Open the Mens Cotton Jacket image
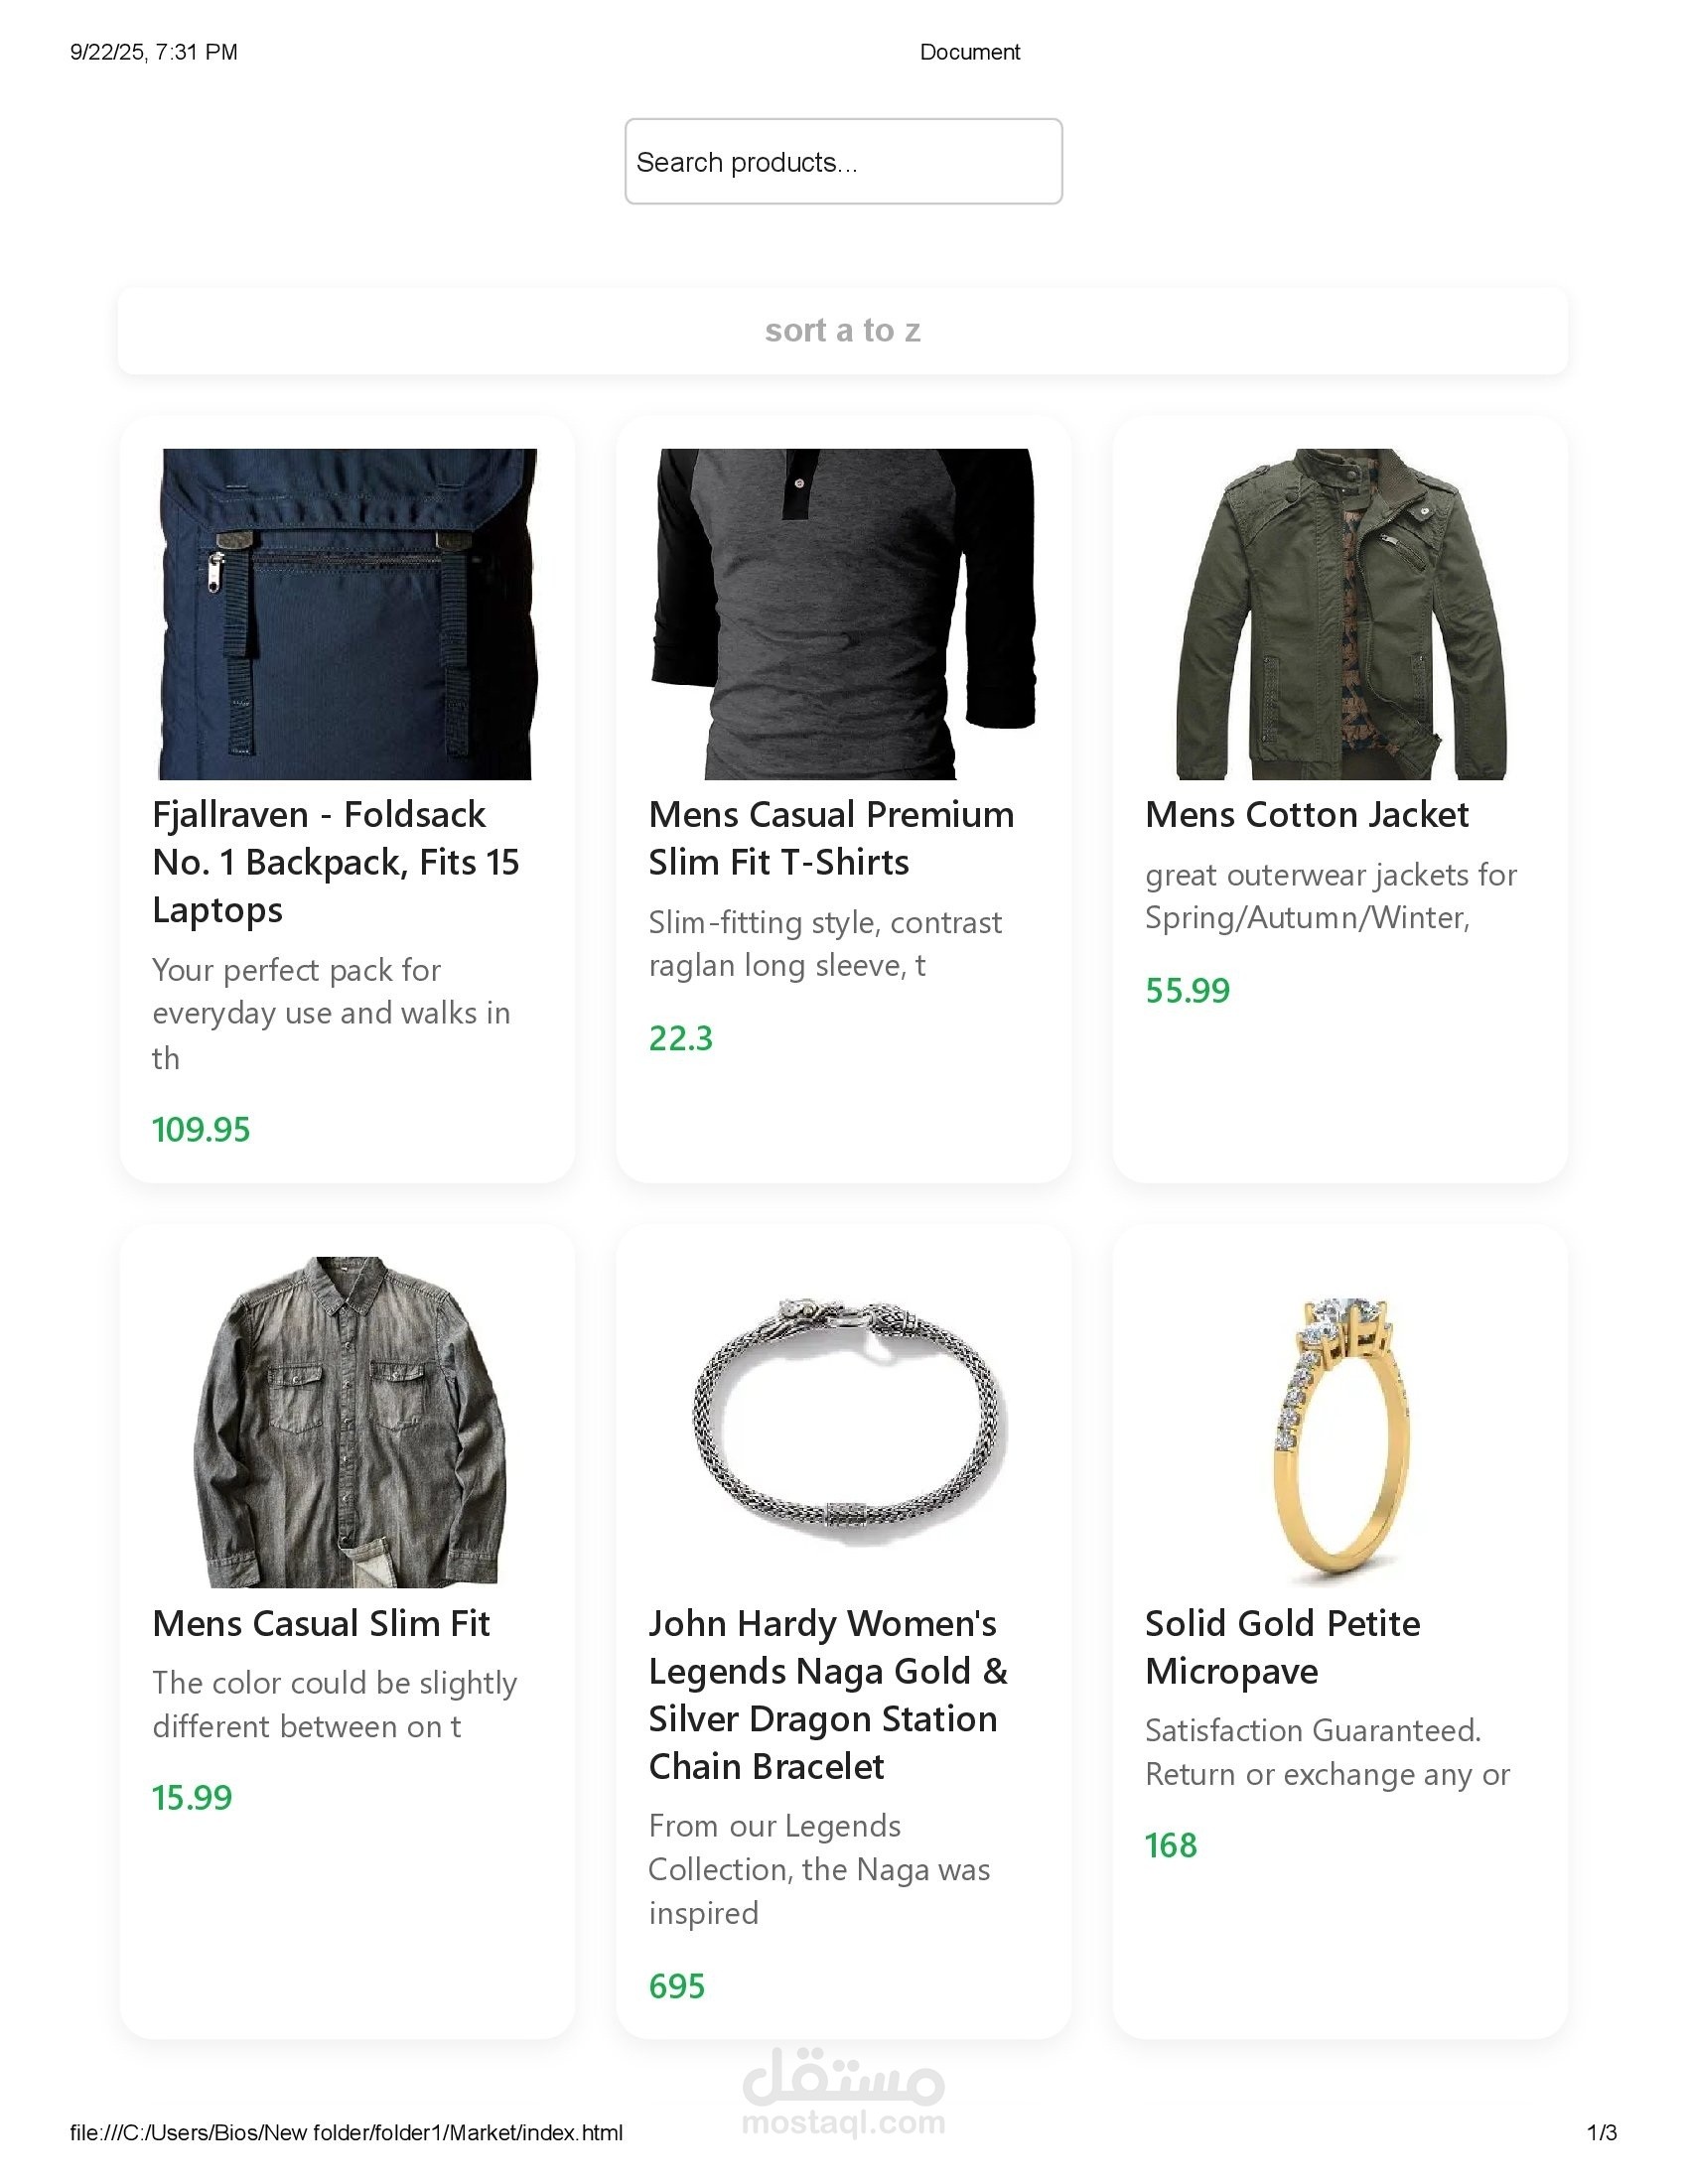 tap(1340, 614)
